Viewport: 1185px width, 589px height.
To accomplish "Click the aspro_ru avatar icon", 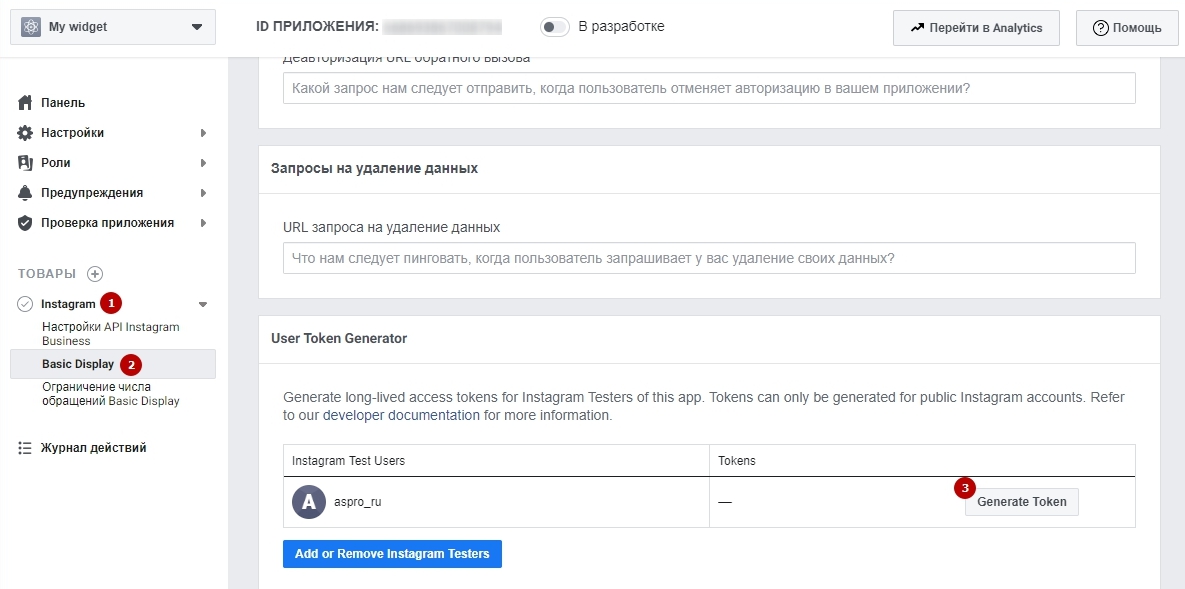I will pos(309,502).
